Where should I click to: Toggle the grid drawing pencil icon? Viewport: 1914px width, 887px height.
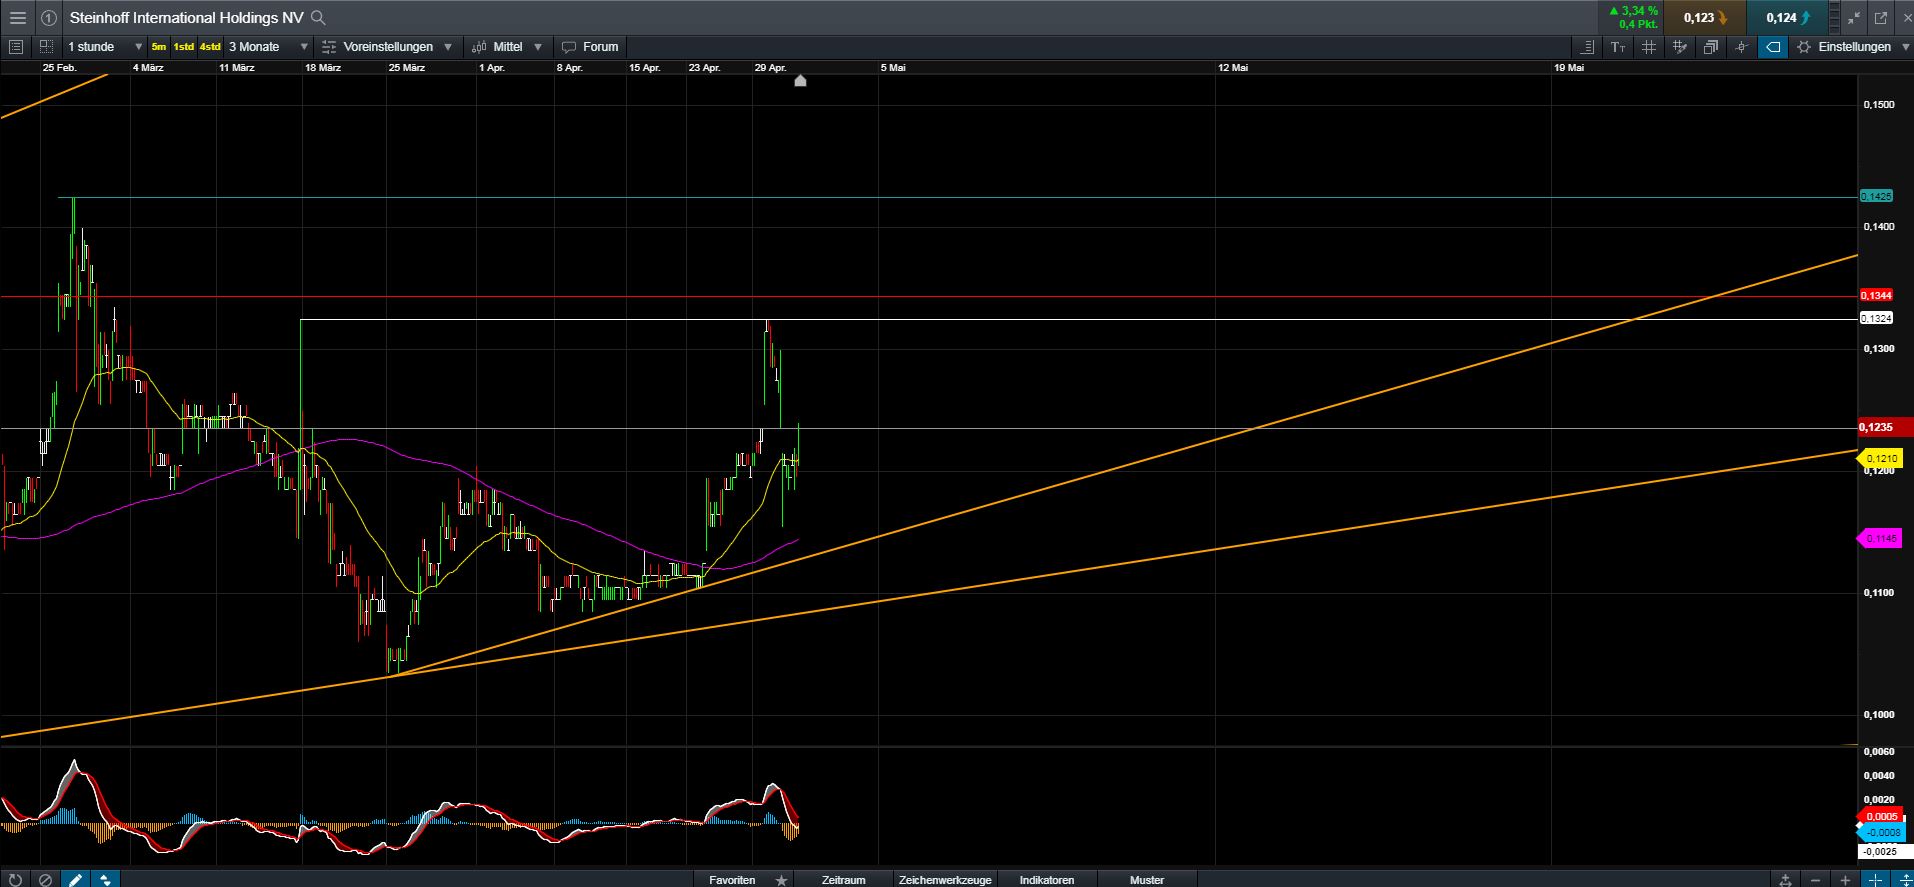(x=1680, y=47)
